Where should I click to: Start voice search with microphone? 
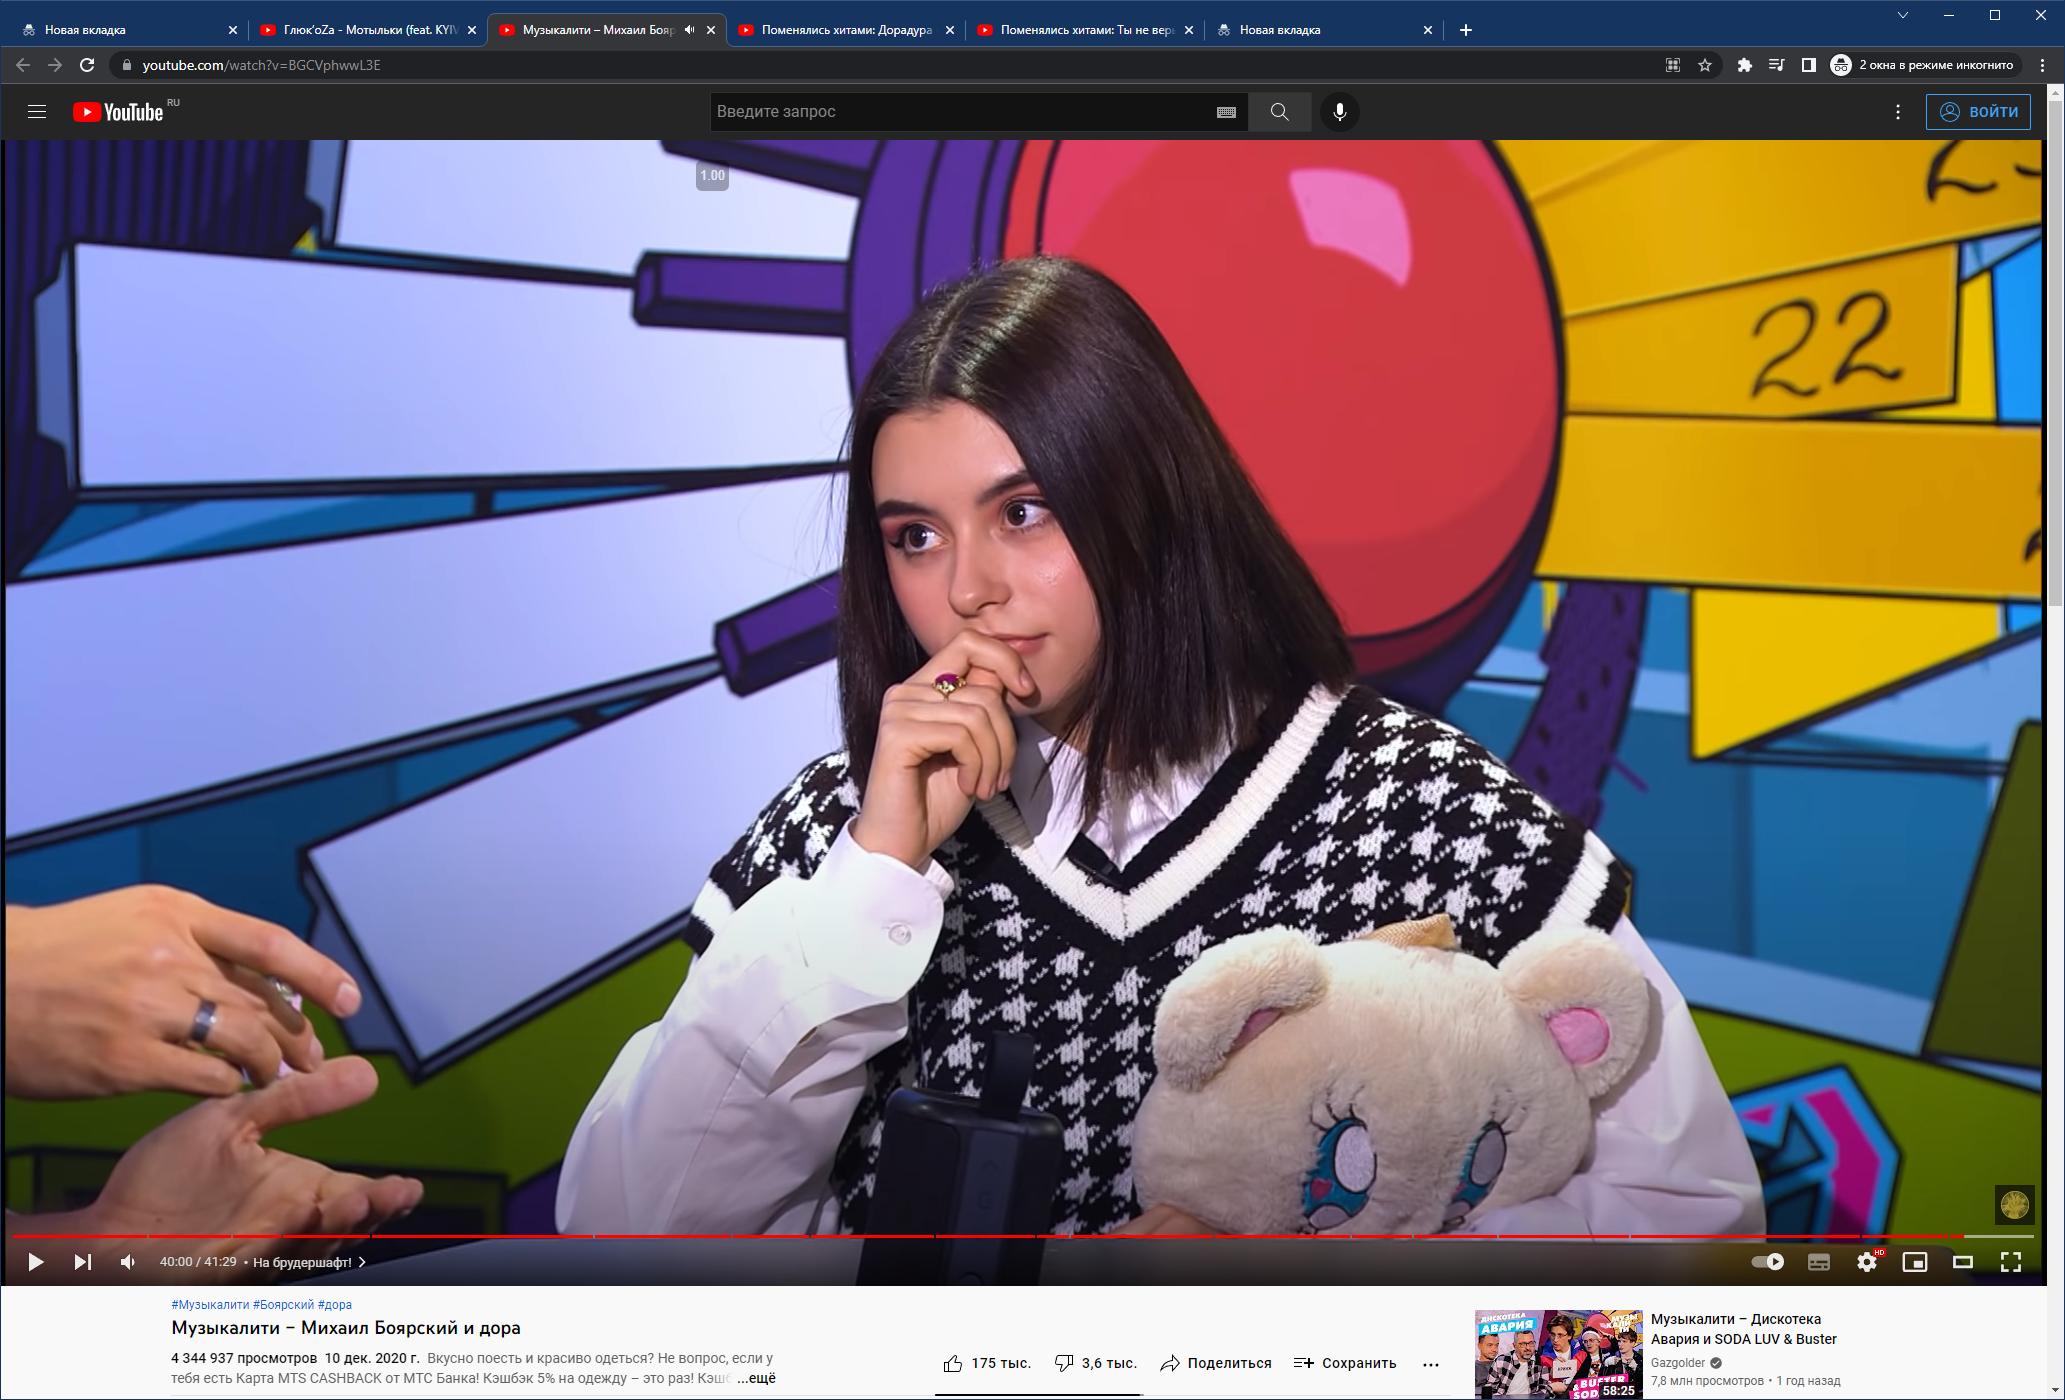pyautogui.click(x=1339, y=112)
